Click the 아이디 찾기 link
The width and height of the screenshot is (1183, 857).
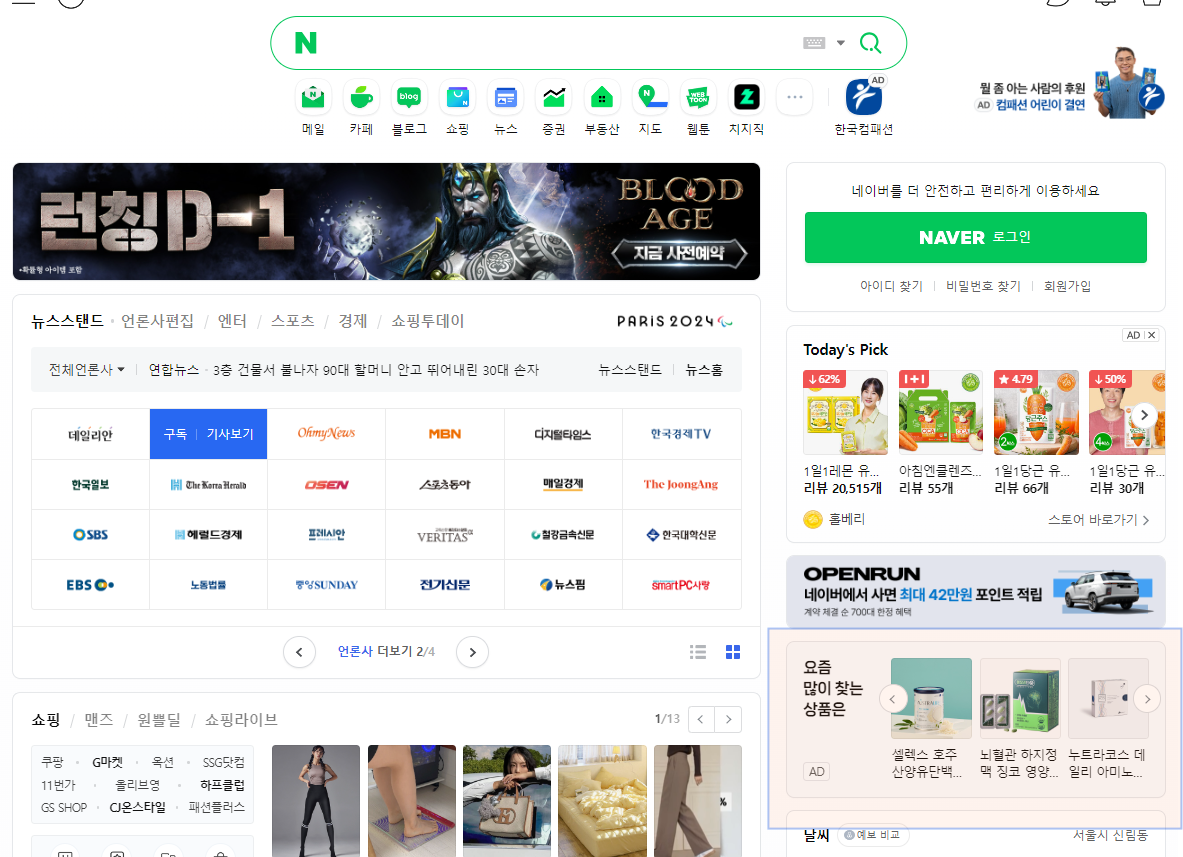tap(891, 286)
